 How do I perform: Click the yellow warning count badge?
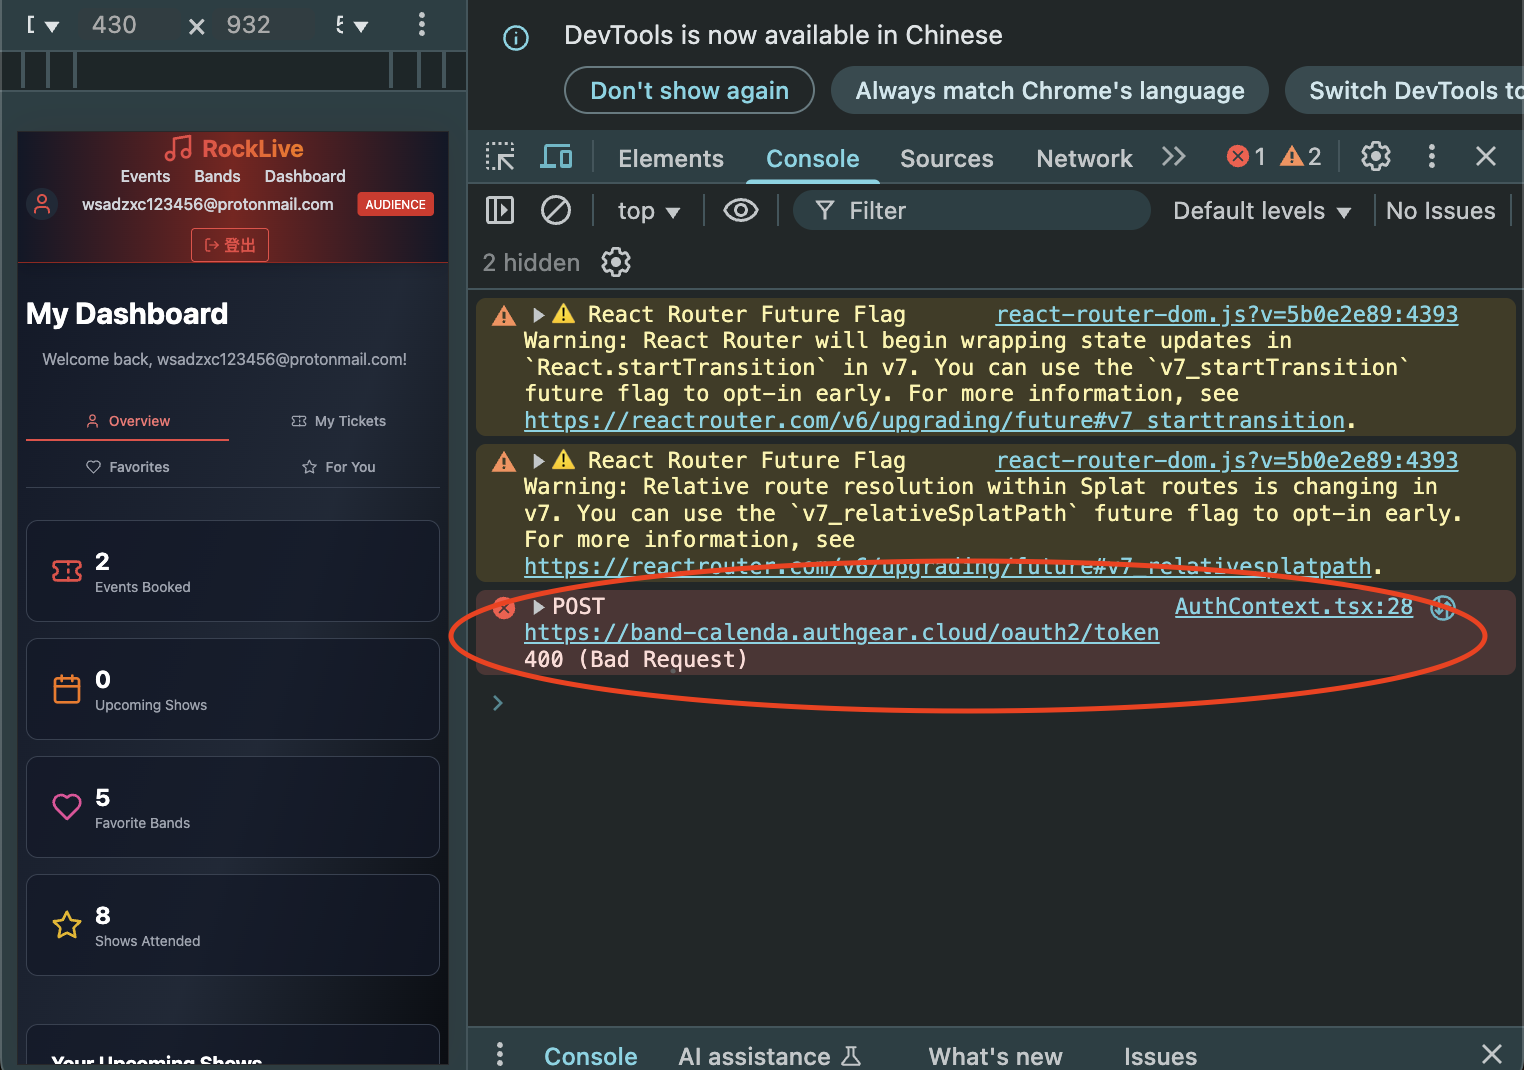(x=1301, y=156)
